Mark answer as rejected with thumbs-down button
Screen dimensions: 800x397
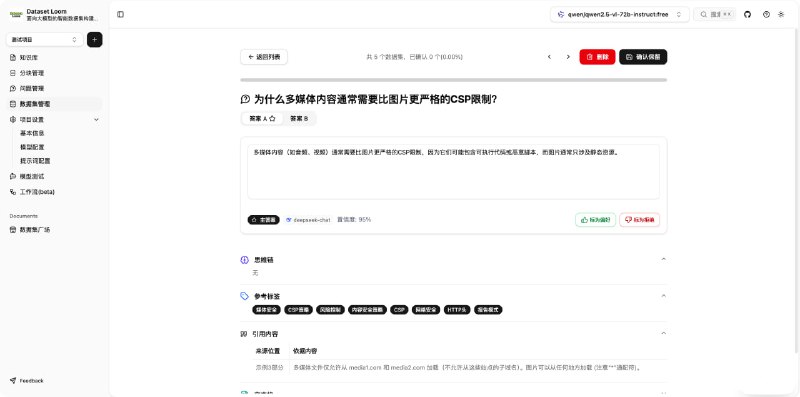click(x=640, y=220)
